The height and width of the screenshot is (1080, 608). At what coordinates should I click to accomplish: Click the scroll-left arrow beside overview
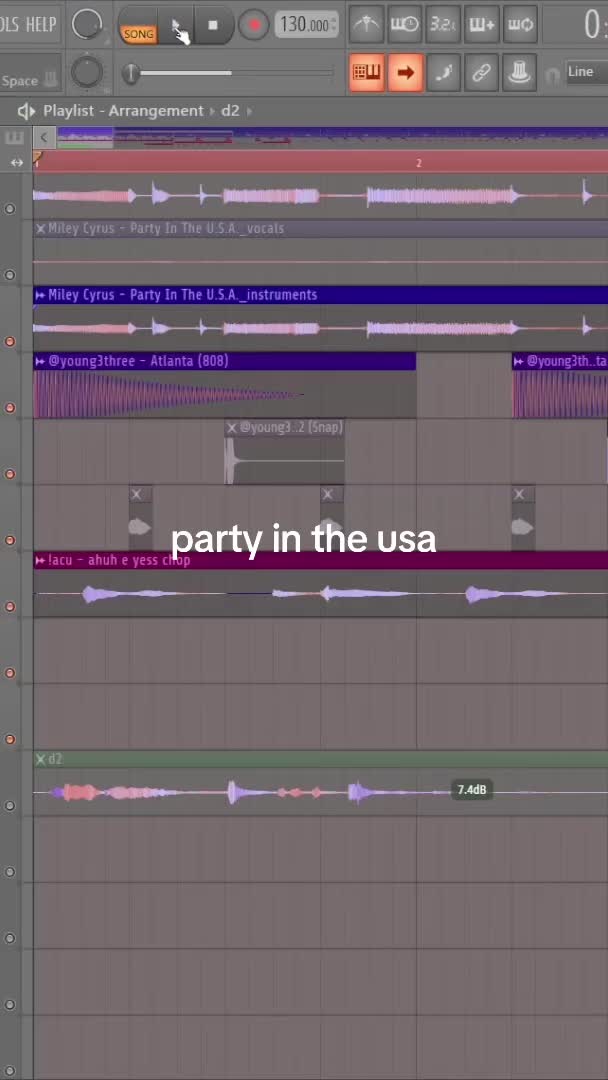(44, 137)
